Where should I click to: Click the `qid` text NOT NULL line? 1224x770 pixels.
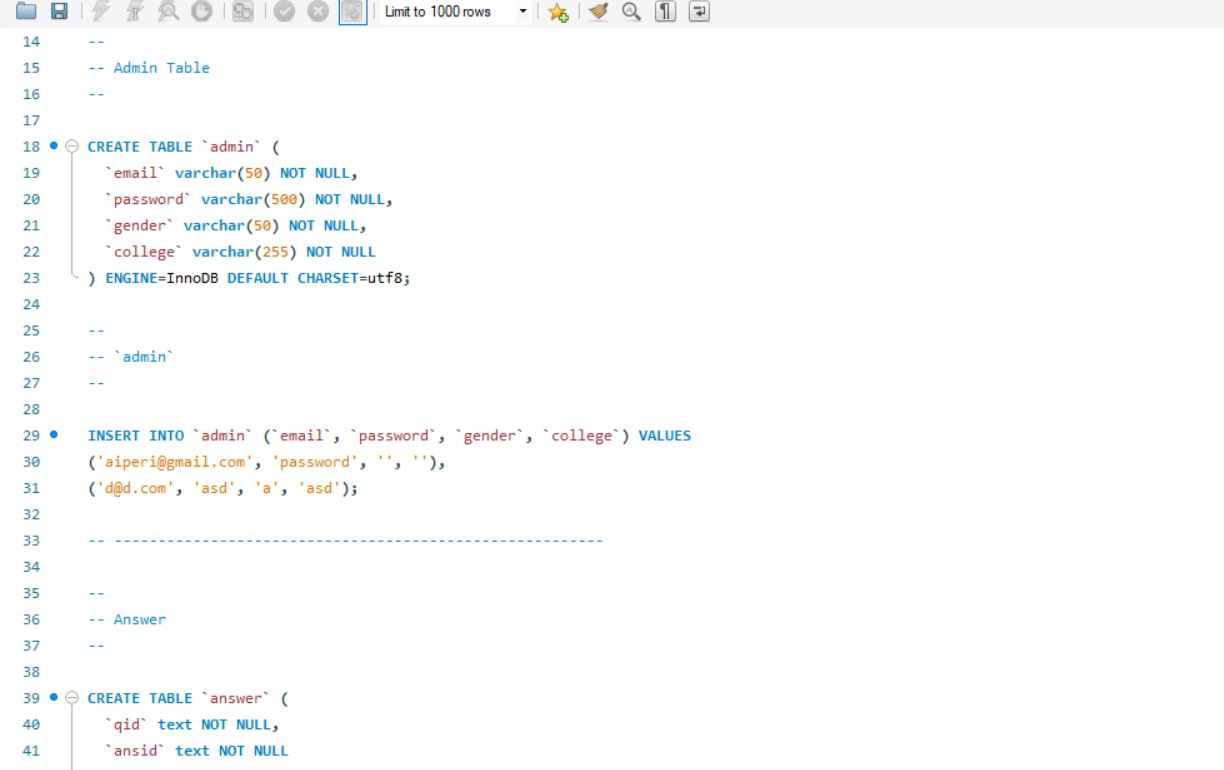pyautogui.click(x=192, y=725)
